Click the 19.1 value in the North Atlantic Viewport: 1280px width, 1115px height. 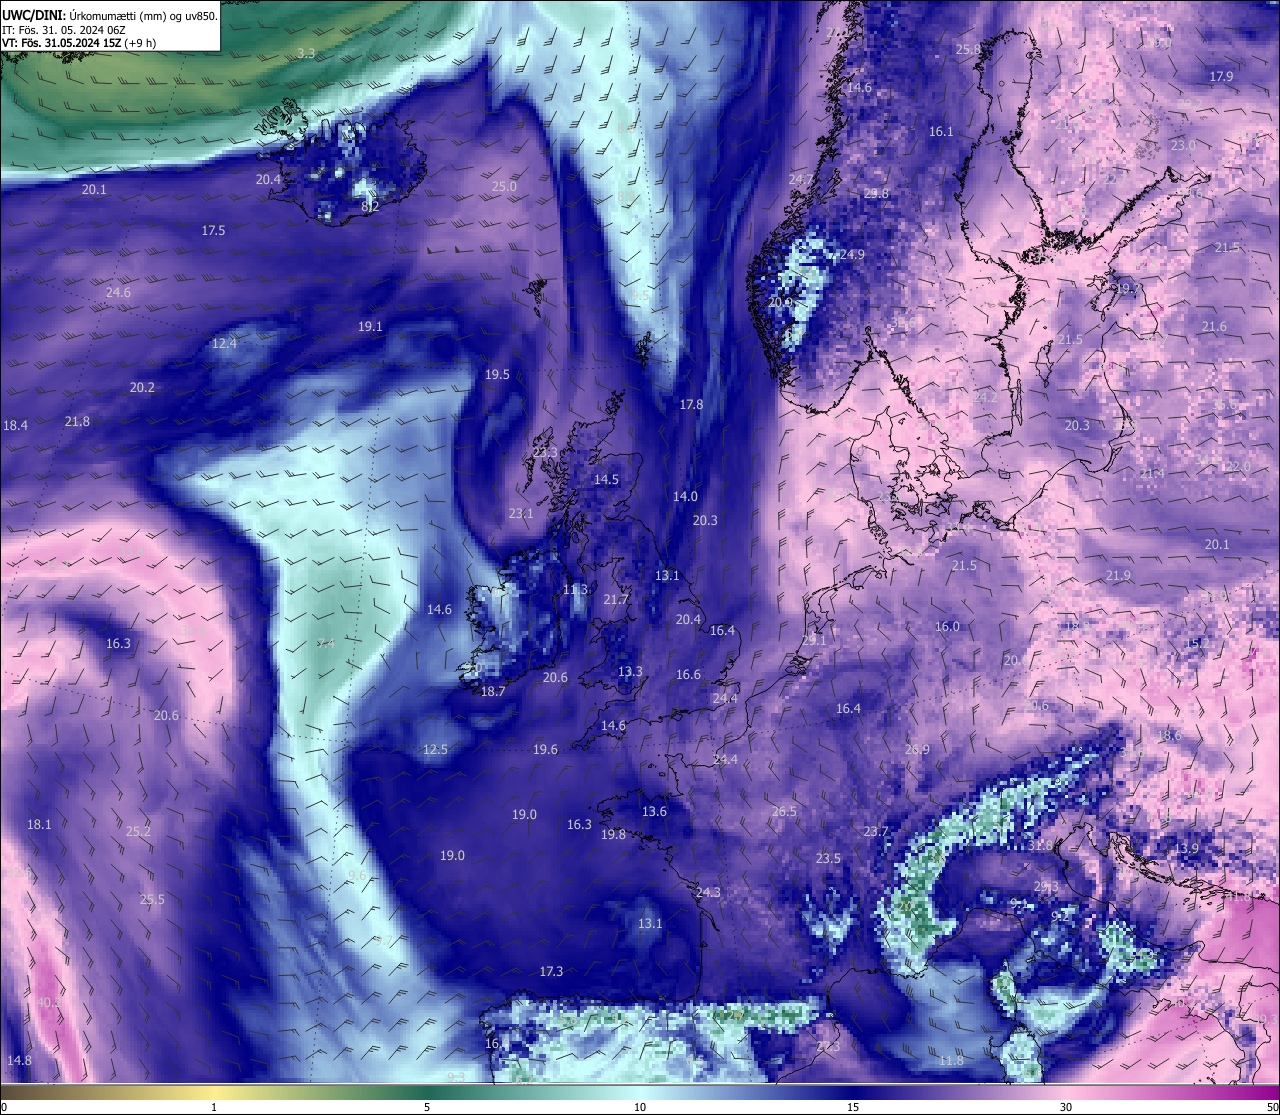[370, 326]
